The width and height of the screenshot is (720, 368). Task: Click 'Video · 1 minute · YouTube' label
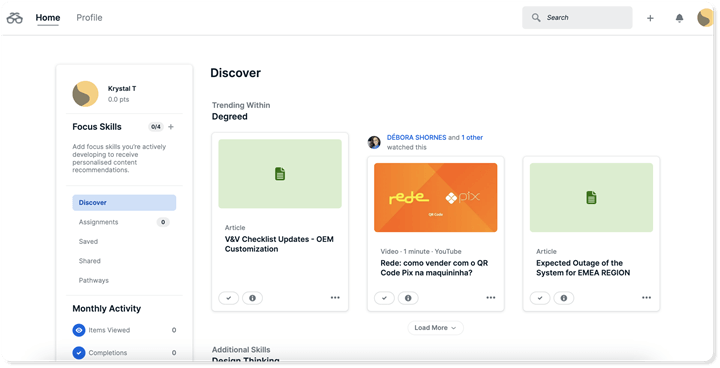click(x=421, y=251)
